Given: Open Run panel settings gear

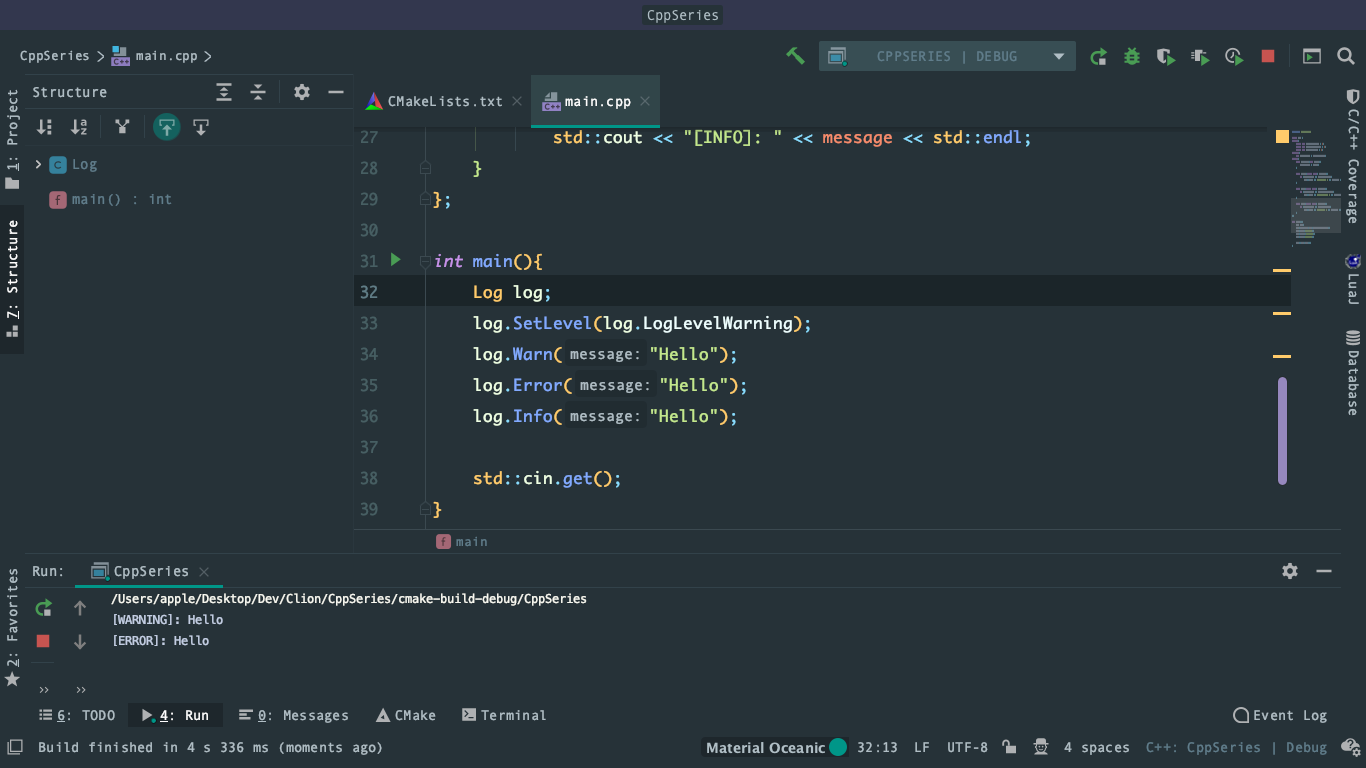Looking at the screenshot, I should pyautogui.click(x=1290, y=571).
